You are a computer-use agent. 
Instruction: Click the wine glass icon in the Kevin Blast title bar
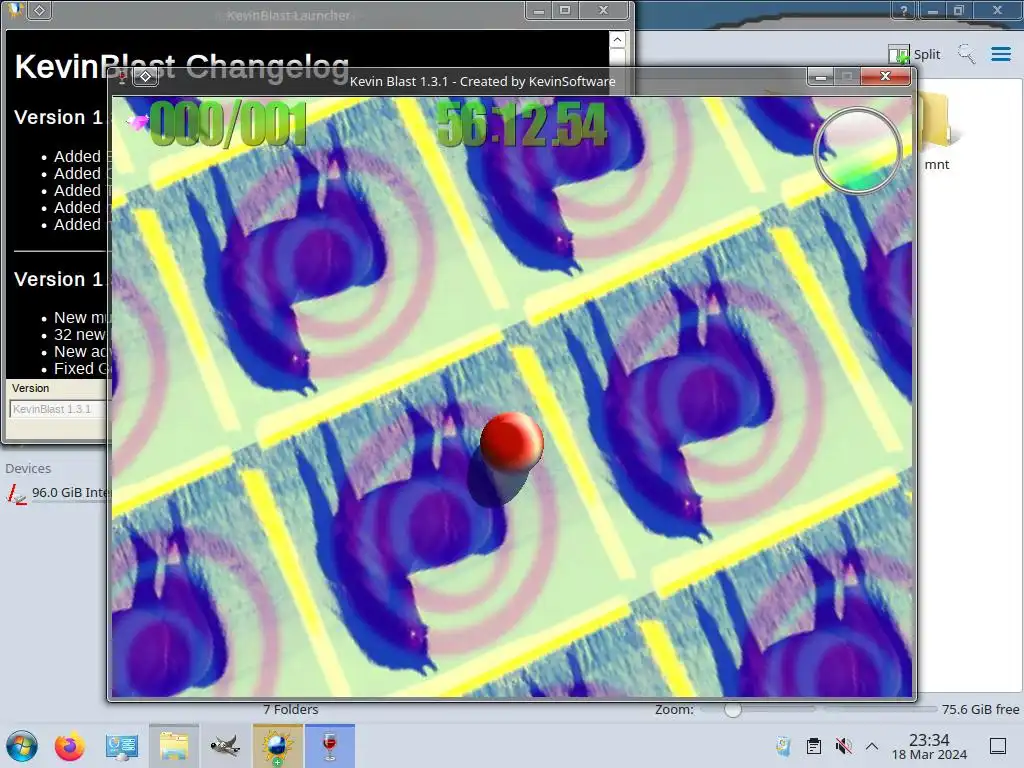click(x=122, y=78)
